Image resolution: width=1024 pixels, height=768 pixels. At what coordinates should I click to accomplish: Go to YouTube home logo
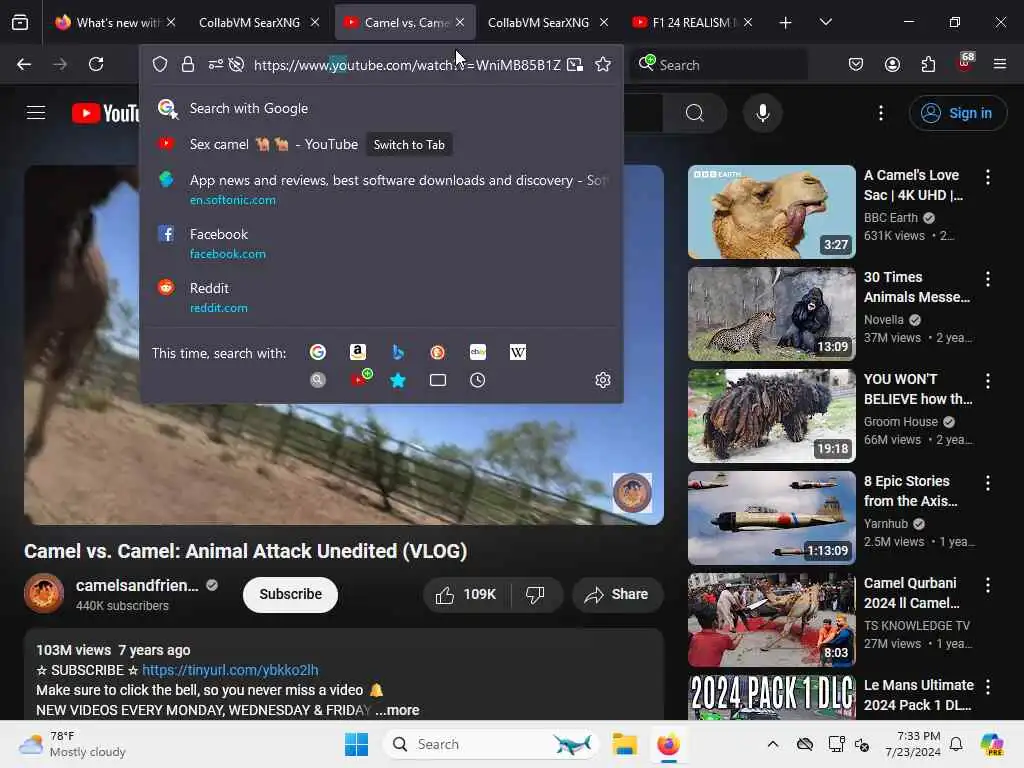point(104,113)
